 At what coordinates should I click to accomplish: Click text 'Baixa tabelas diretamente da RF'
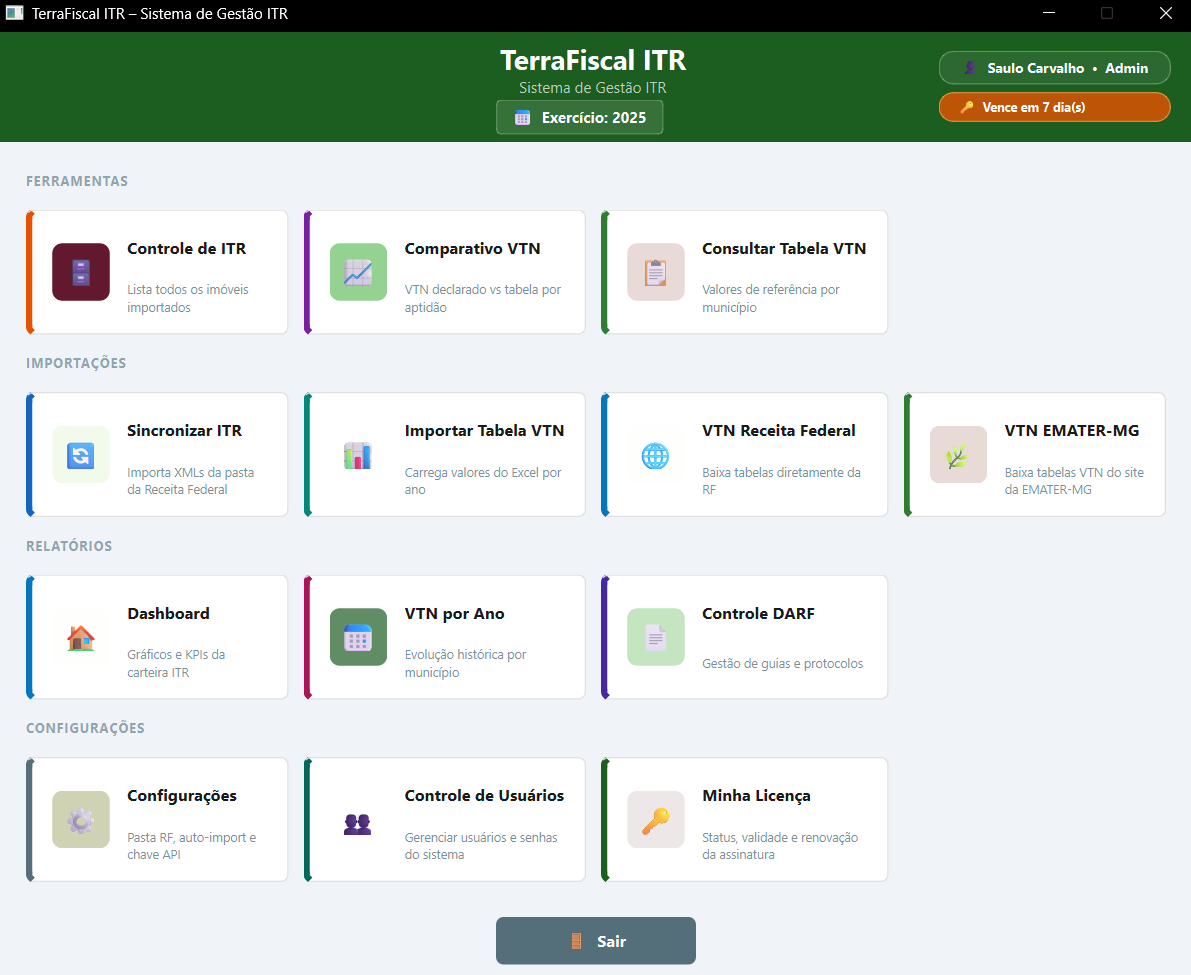tap(782, 481)
